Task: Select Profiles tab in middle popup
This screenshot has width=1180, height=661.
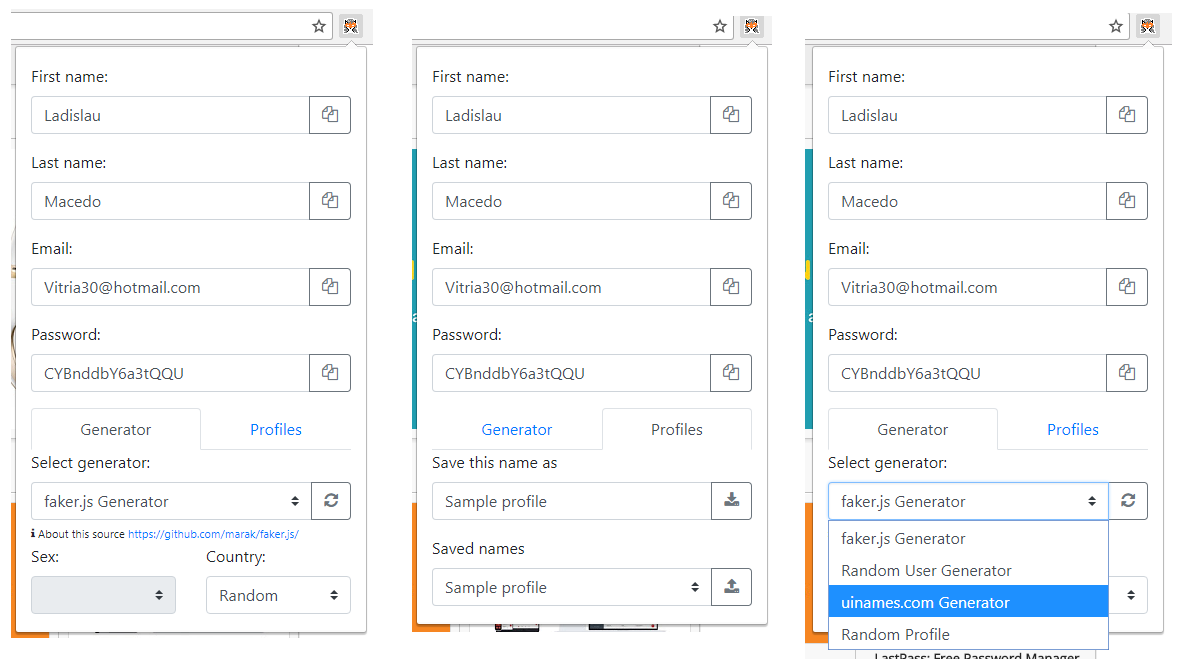Action: pyautogui.click(x=677, y=429)
